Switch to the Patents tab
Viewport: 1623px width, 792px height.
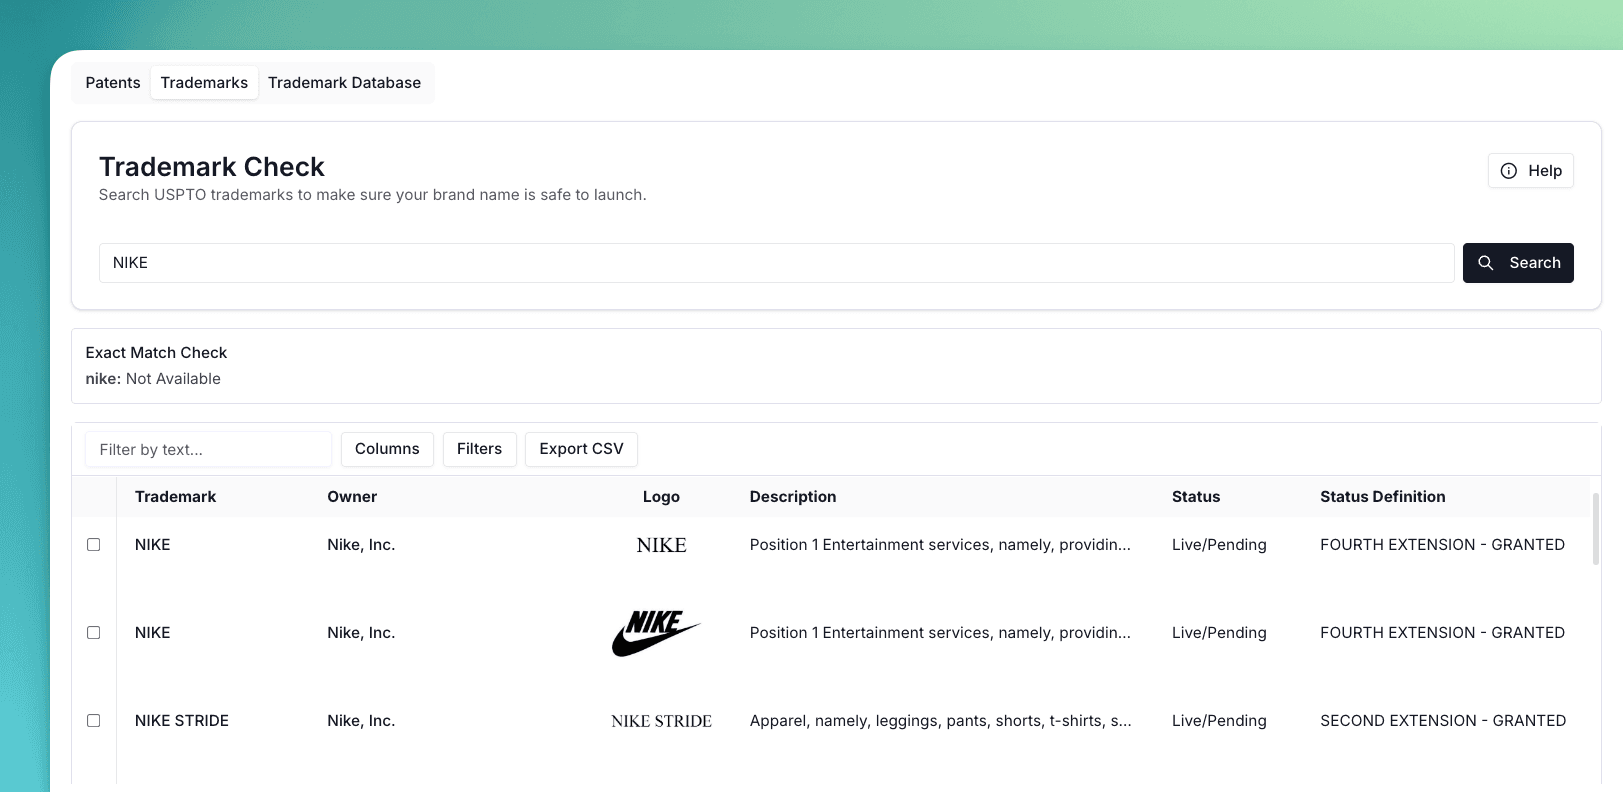click(x=113, y=83)
